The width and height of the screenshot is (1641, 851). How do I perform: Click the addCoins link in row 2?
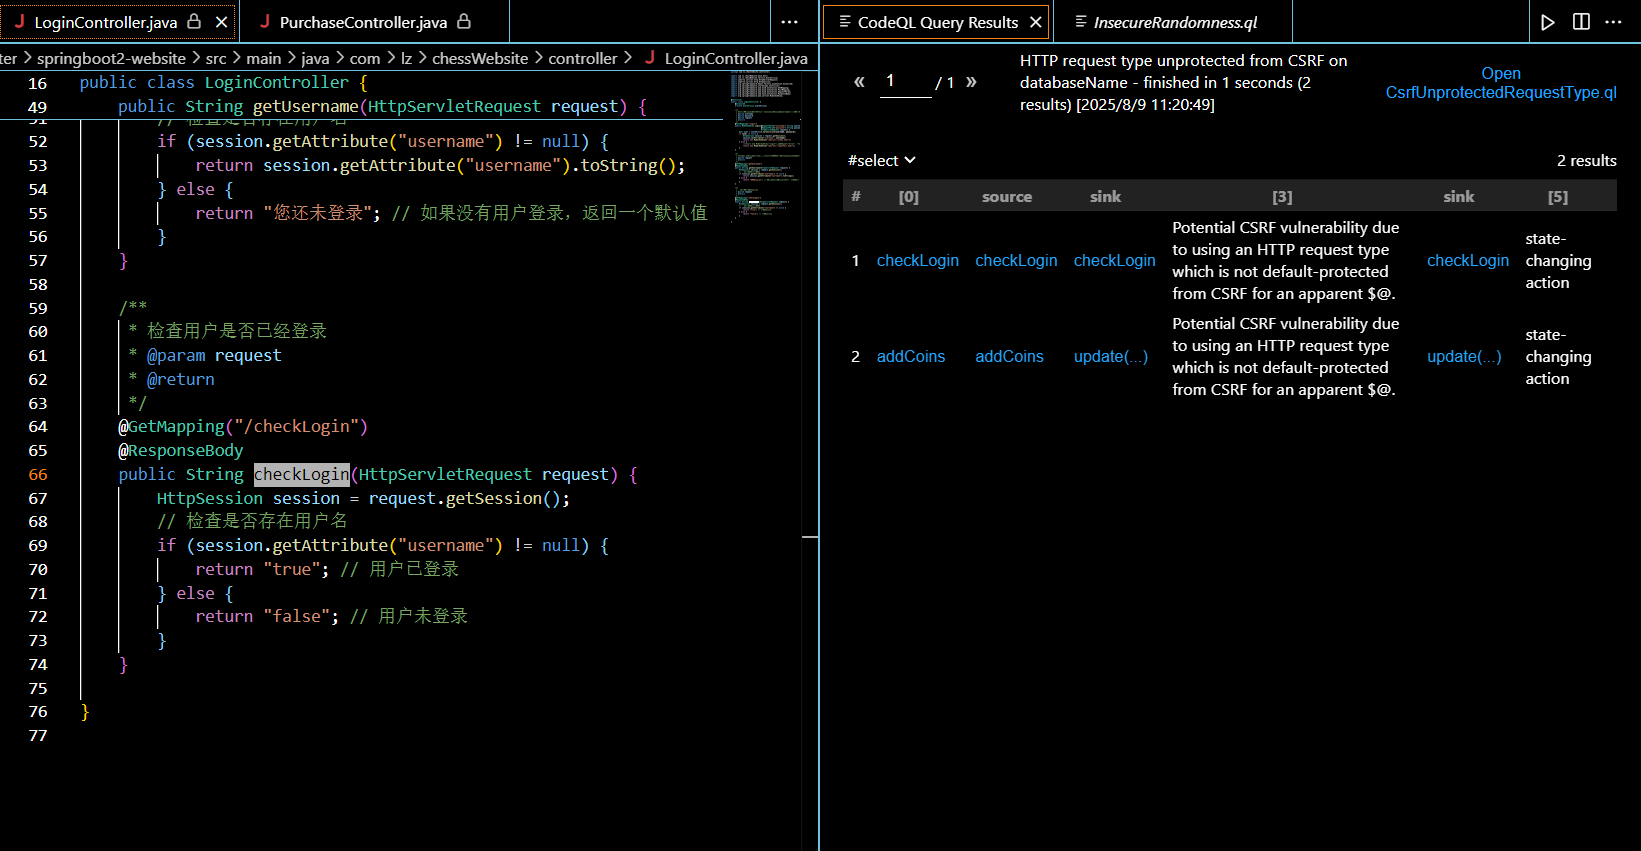[910, 356]
